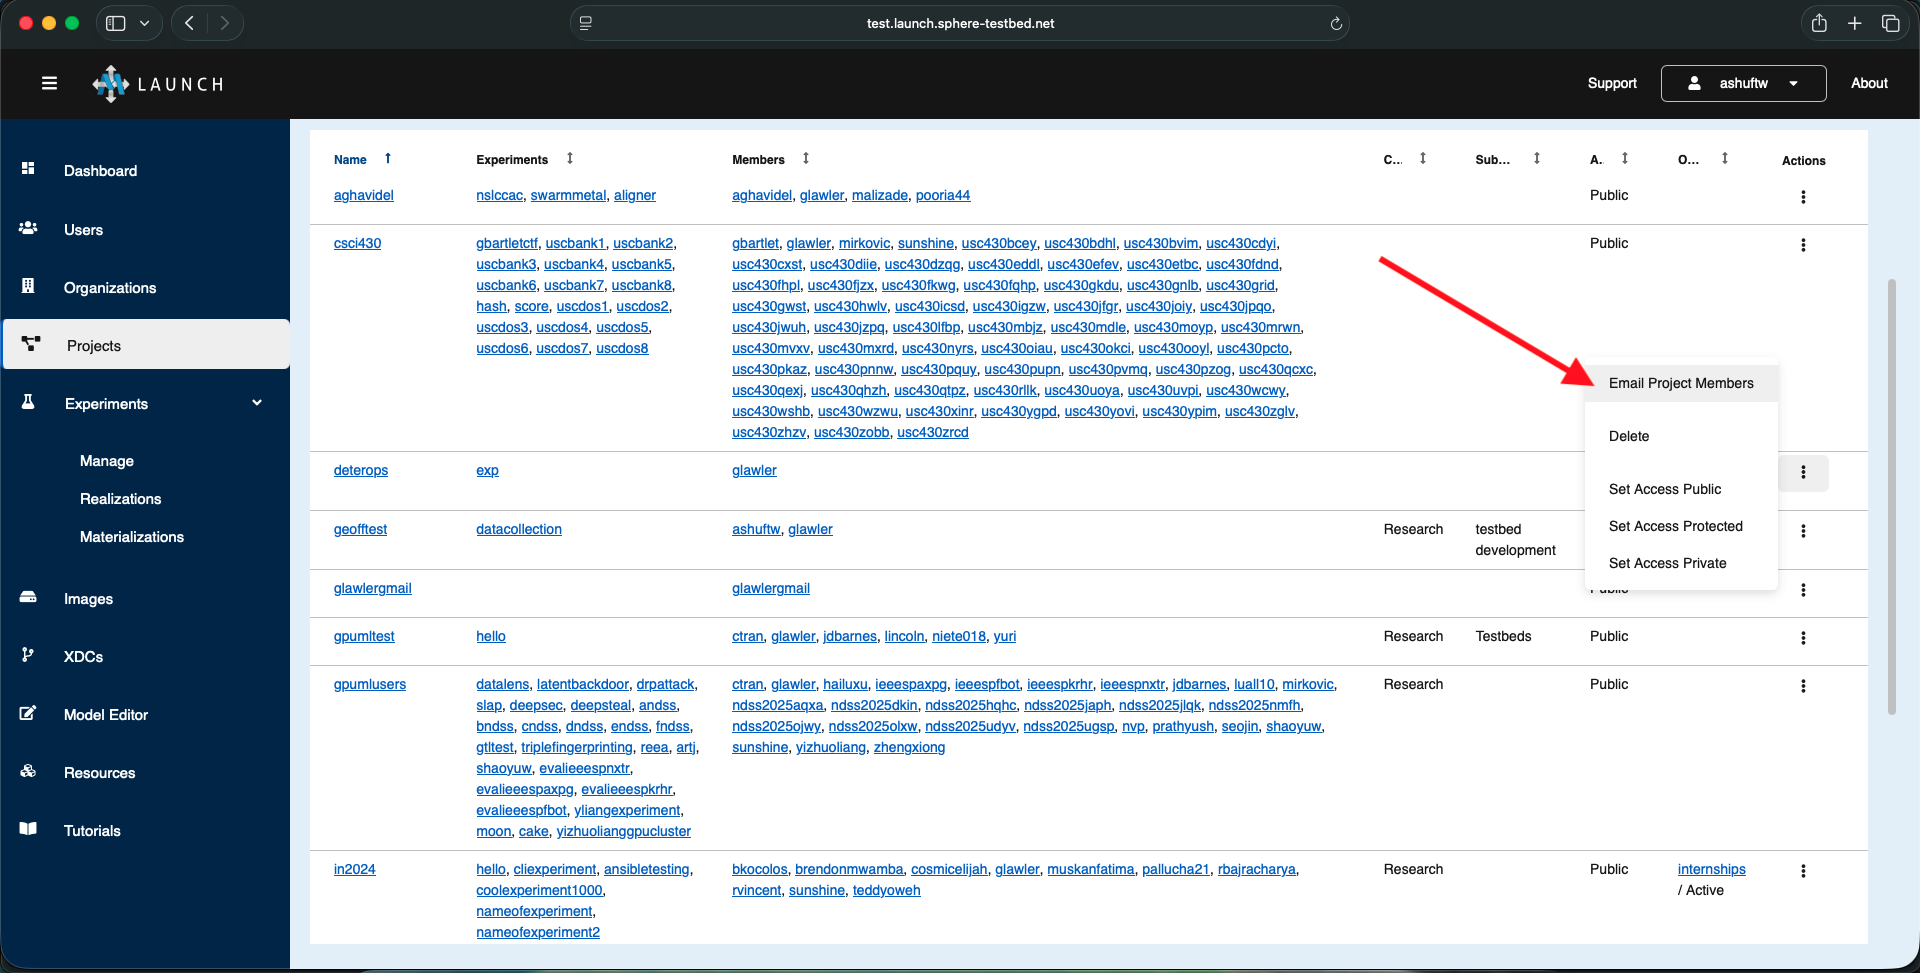Image resolution: width=1920 pixels, height=973 pixels.
Task: Click the Safari reload page button
Action: 1336,22
